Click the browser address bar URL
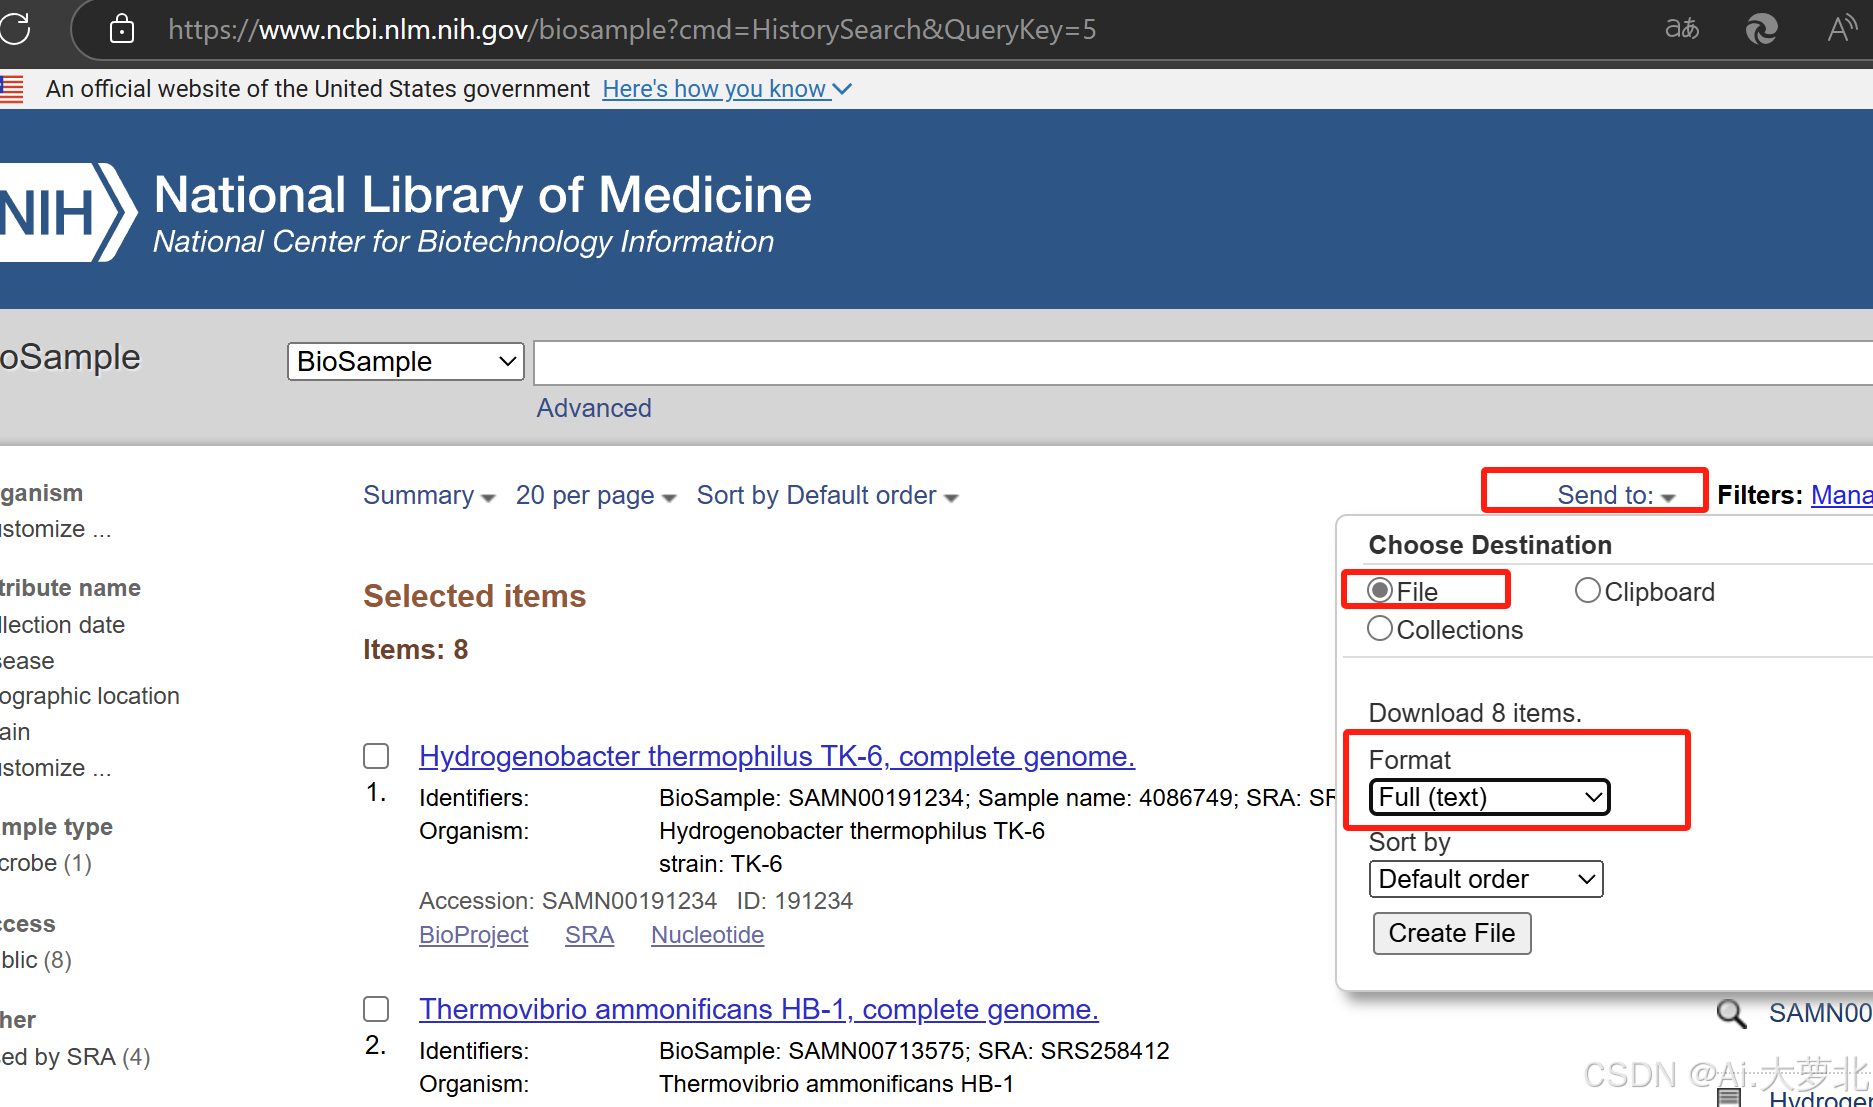Screen dimensions: 1873x1107 point(632,29)
